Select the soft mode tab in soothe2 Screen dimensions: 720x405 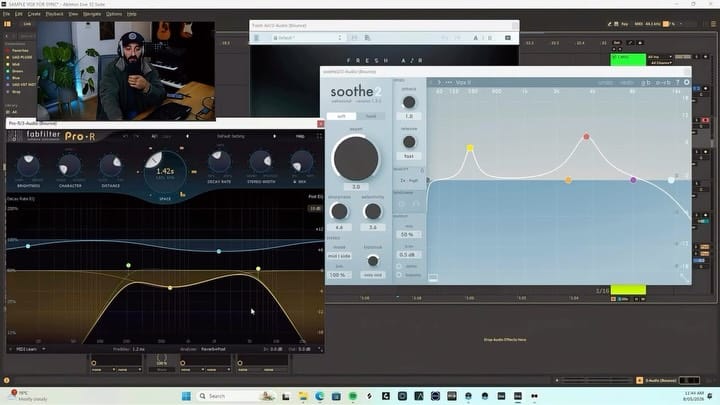click(341, 116)
